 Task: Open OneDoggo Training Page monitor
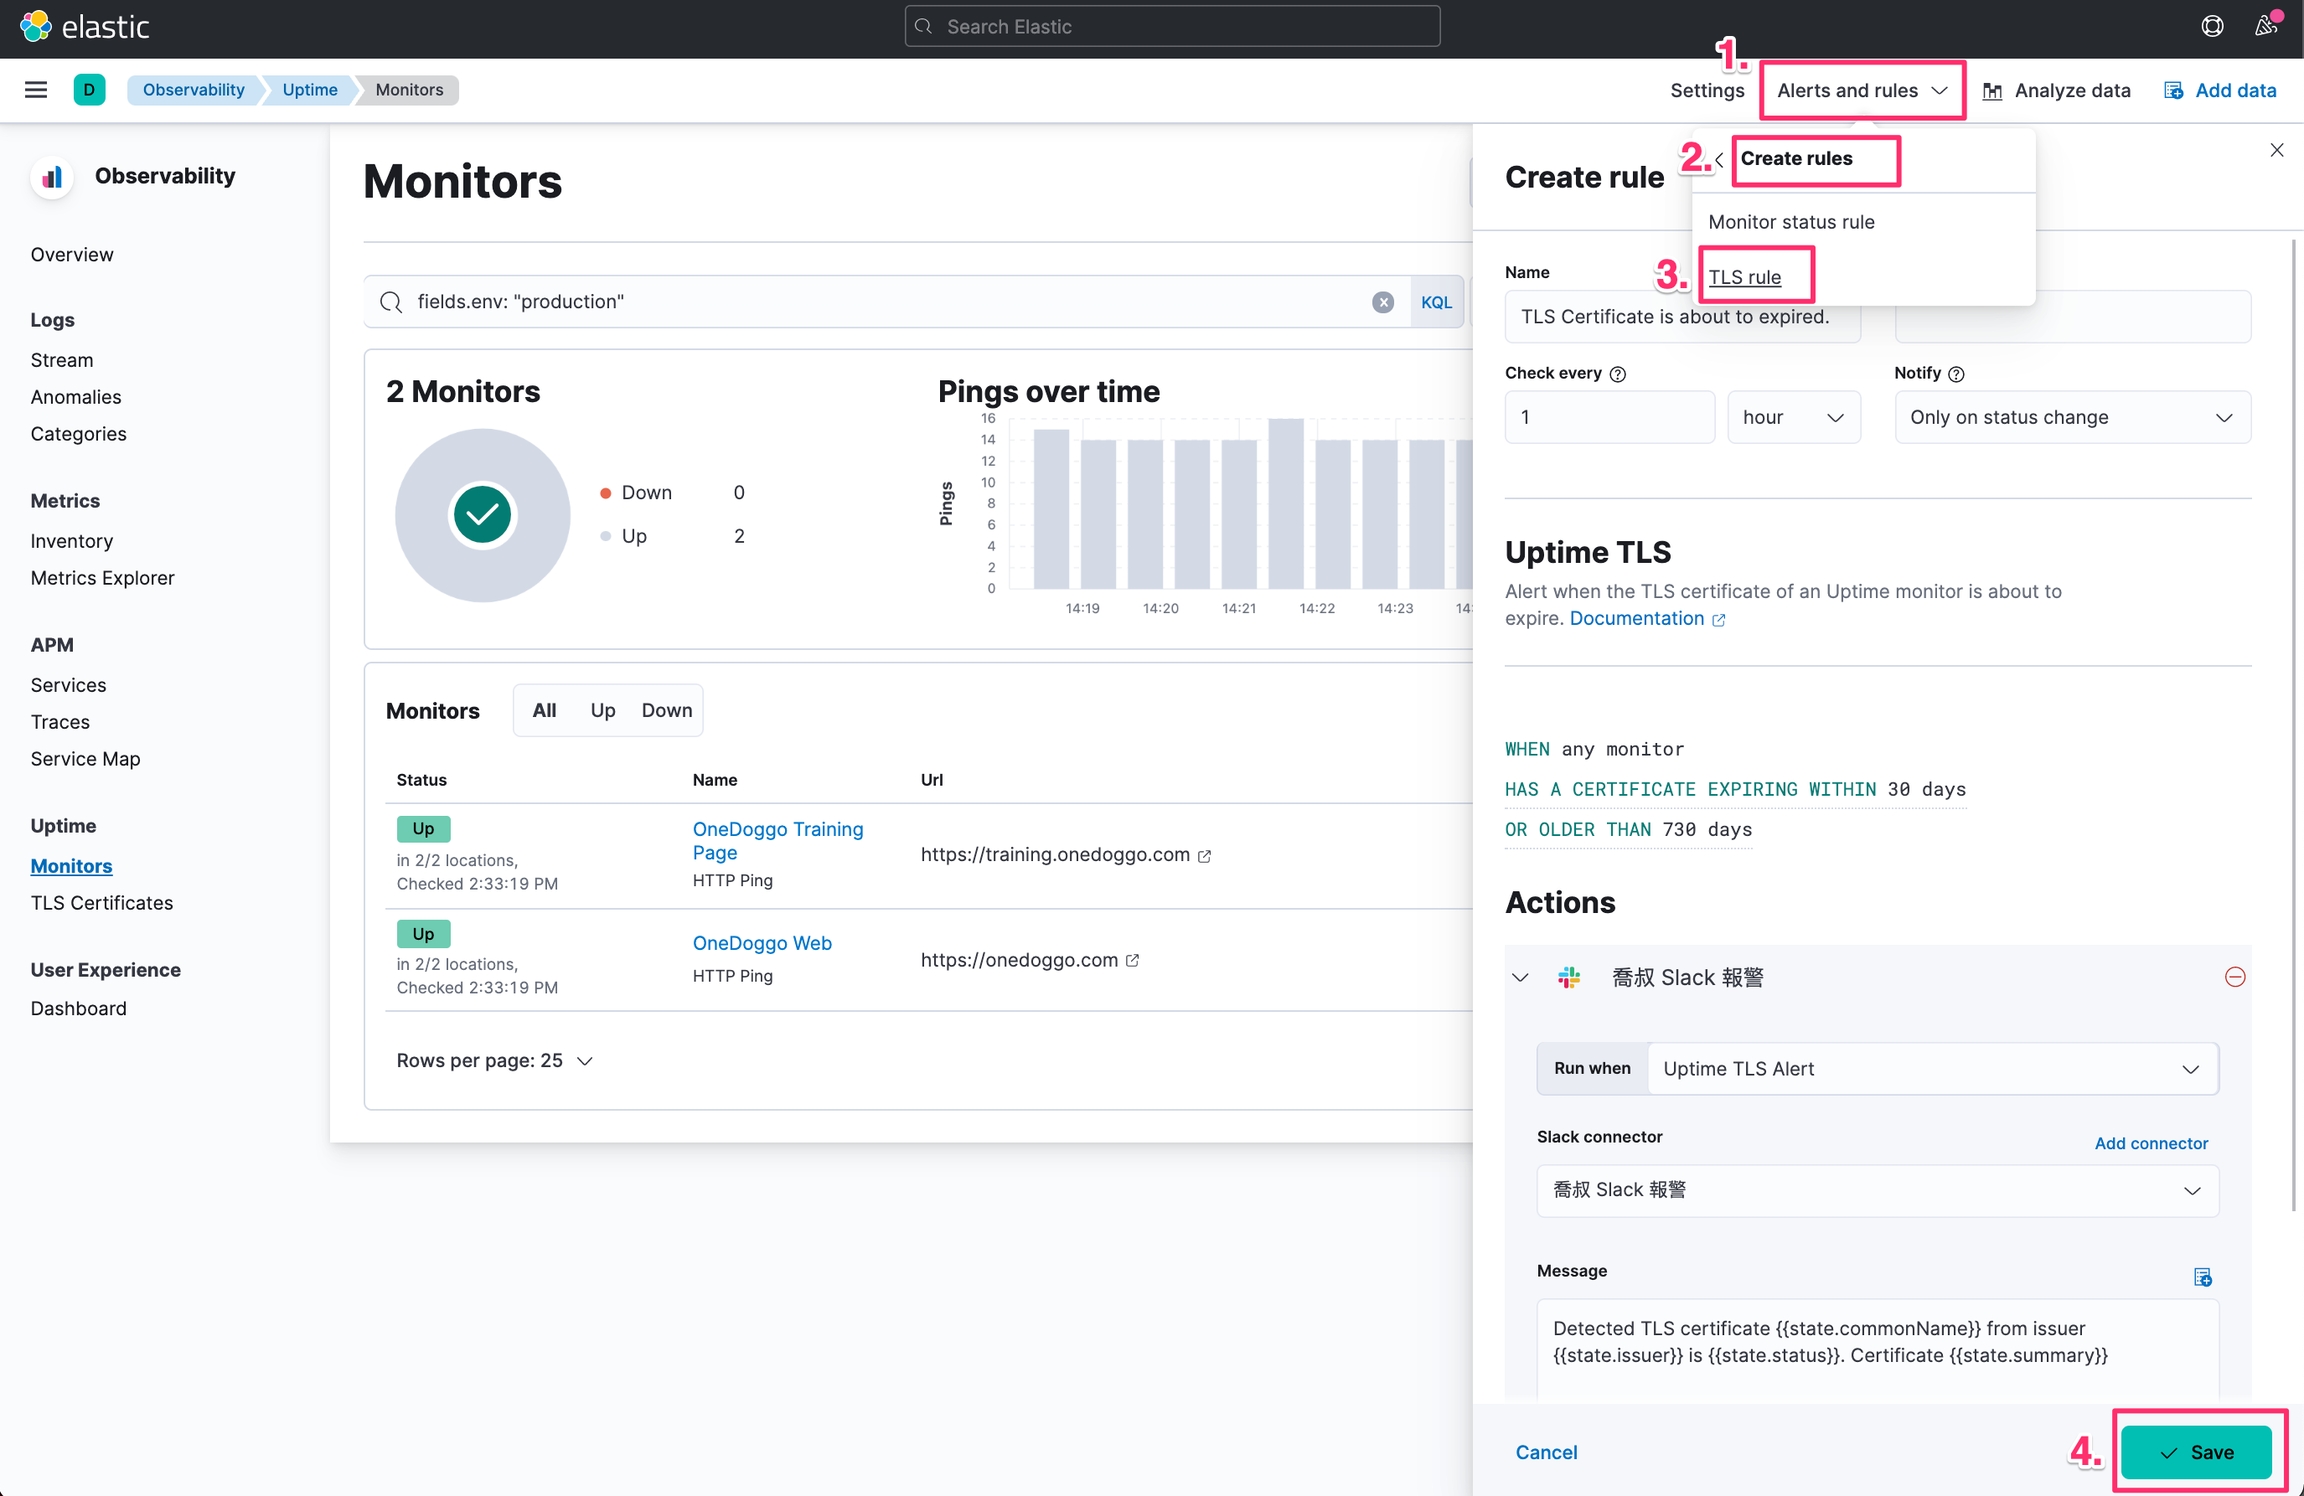[777, 841]
